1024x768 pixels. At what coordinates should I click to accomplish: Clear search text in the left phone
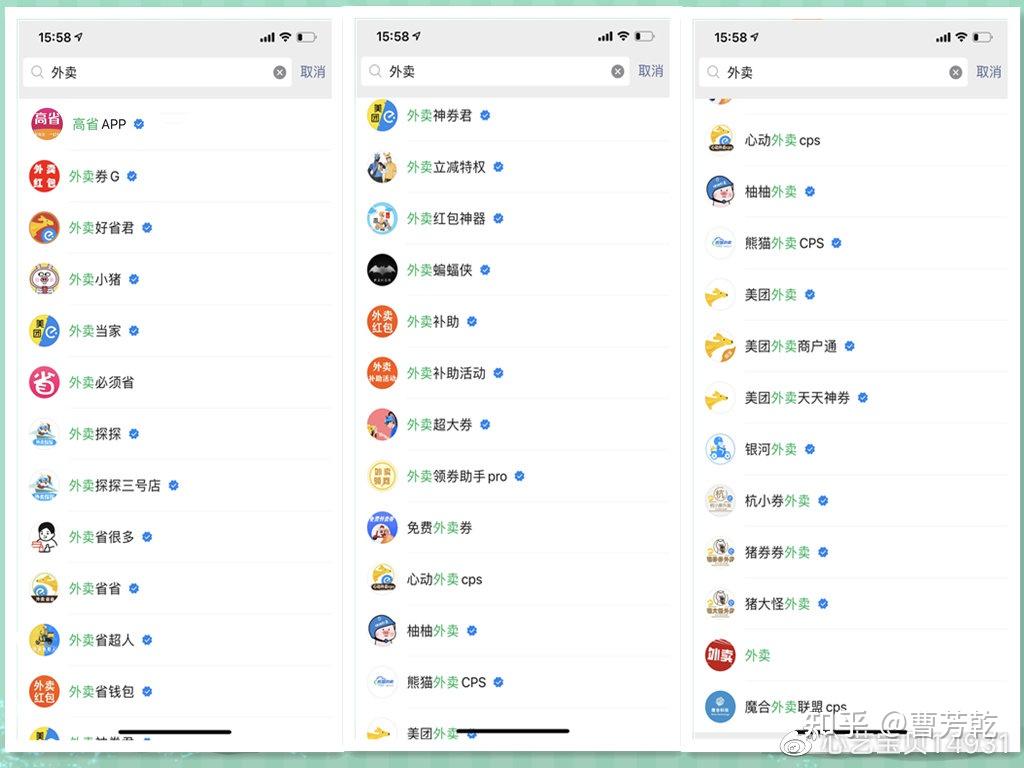pos(280,72)
